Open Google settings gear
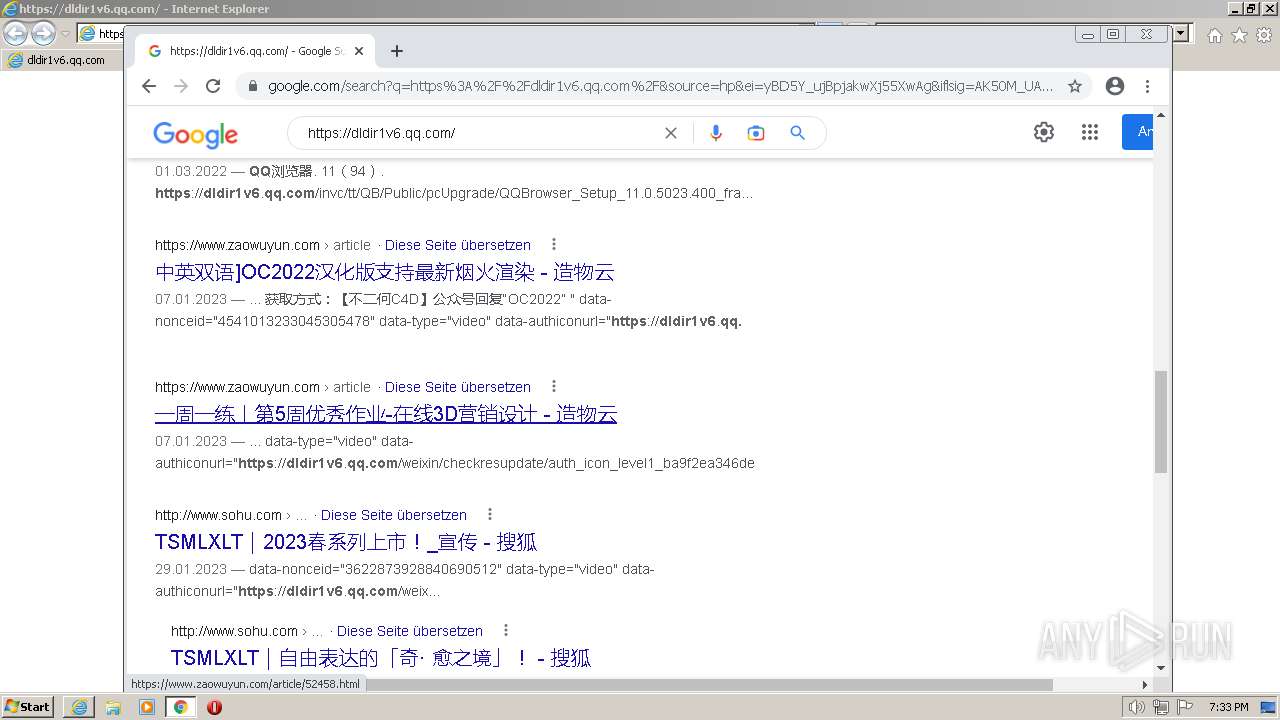 tap(1044, 132)
